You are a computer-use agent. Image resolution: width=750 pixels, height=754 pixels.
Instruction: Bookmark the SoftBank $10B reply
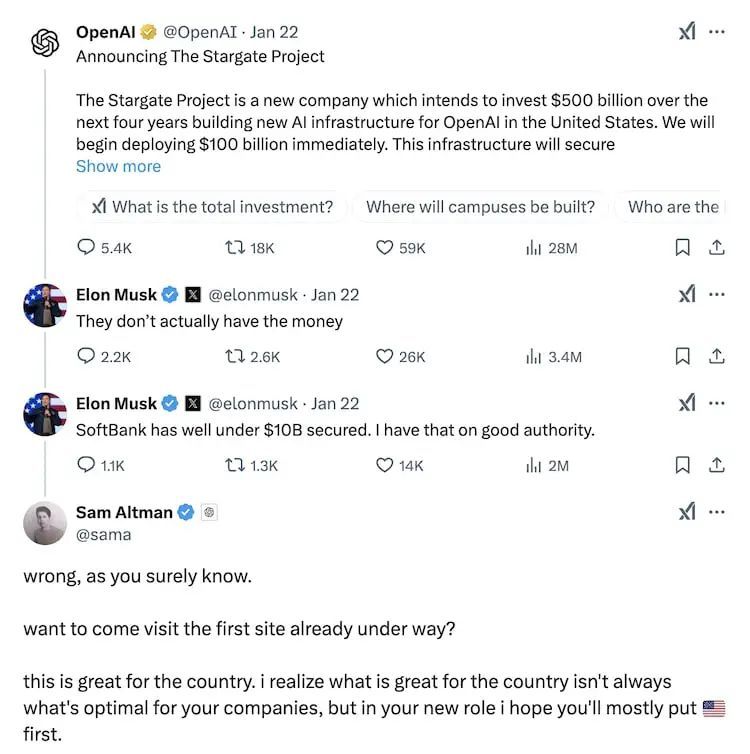tap(682, 465)
